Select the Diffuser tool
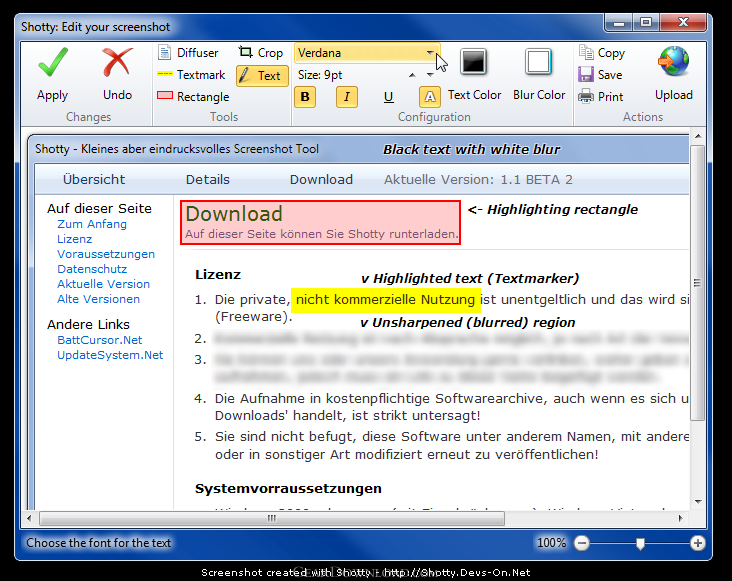Image resolution: width=732 pixels, height=581 pixels. [188, 53]
